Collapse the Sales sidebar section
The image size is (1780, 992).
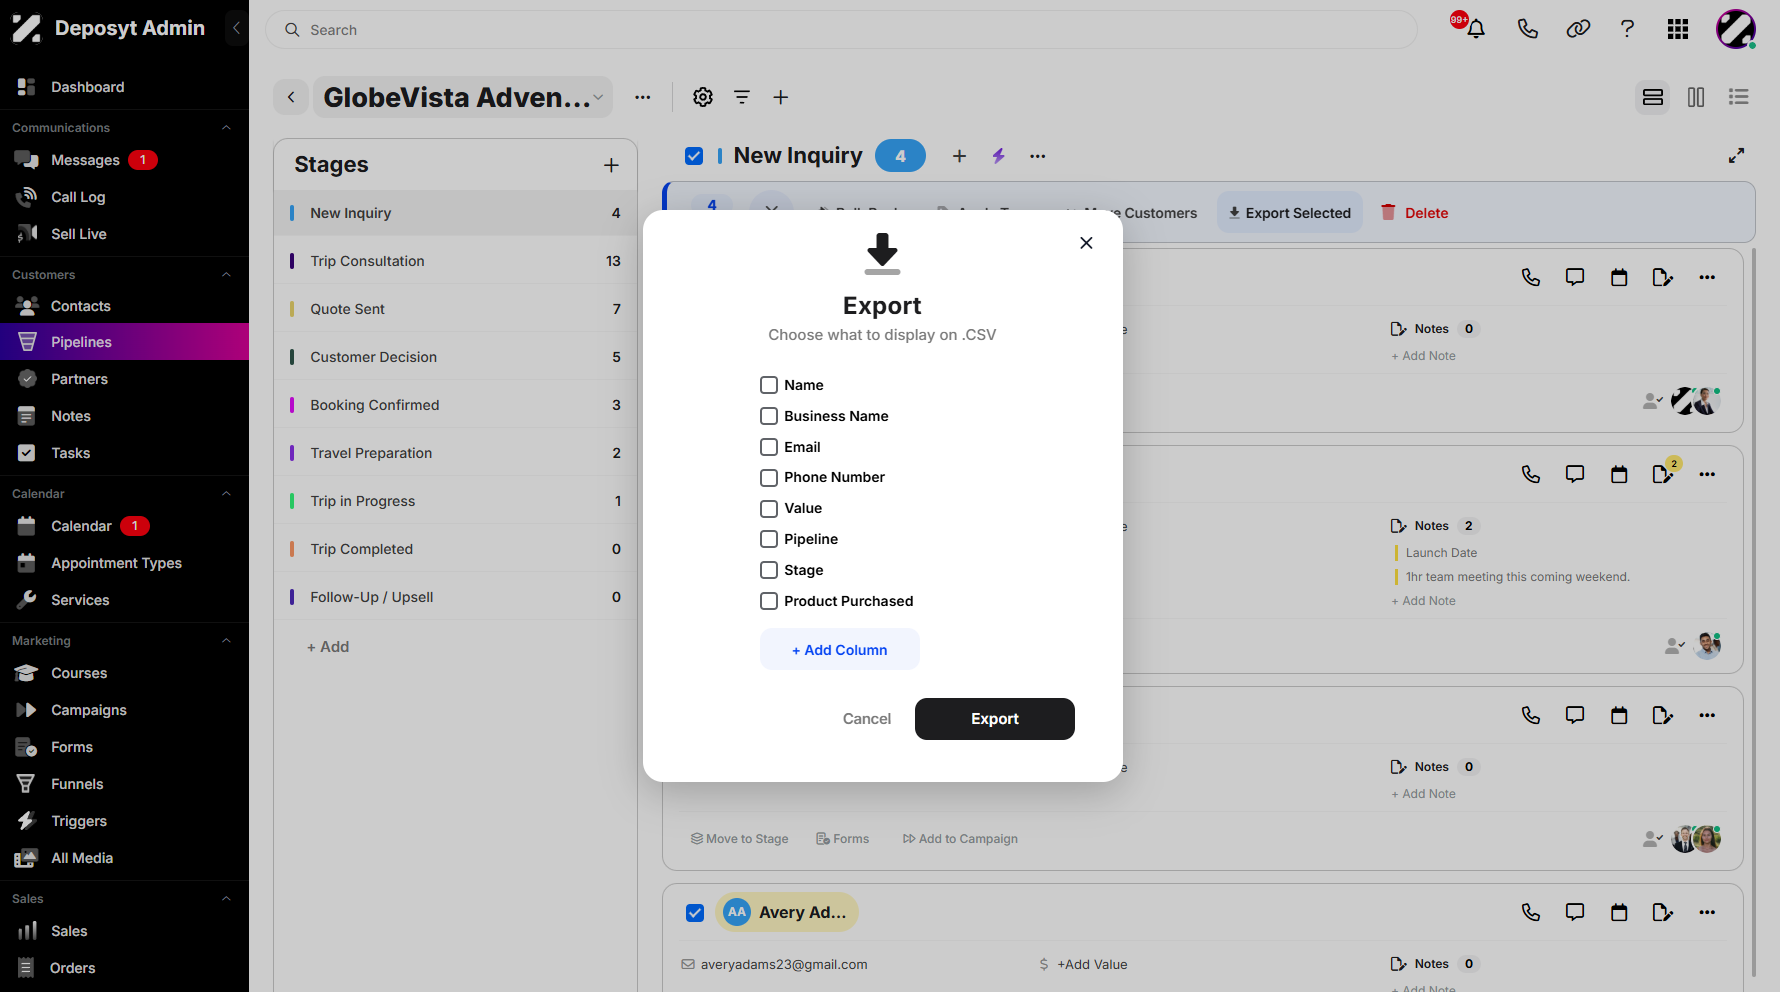tap(226, 898)
